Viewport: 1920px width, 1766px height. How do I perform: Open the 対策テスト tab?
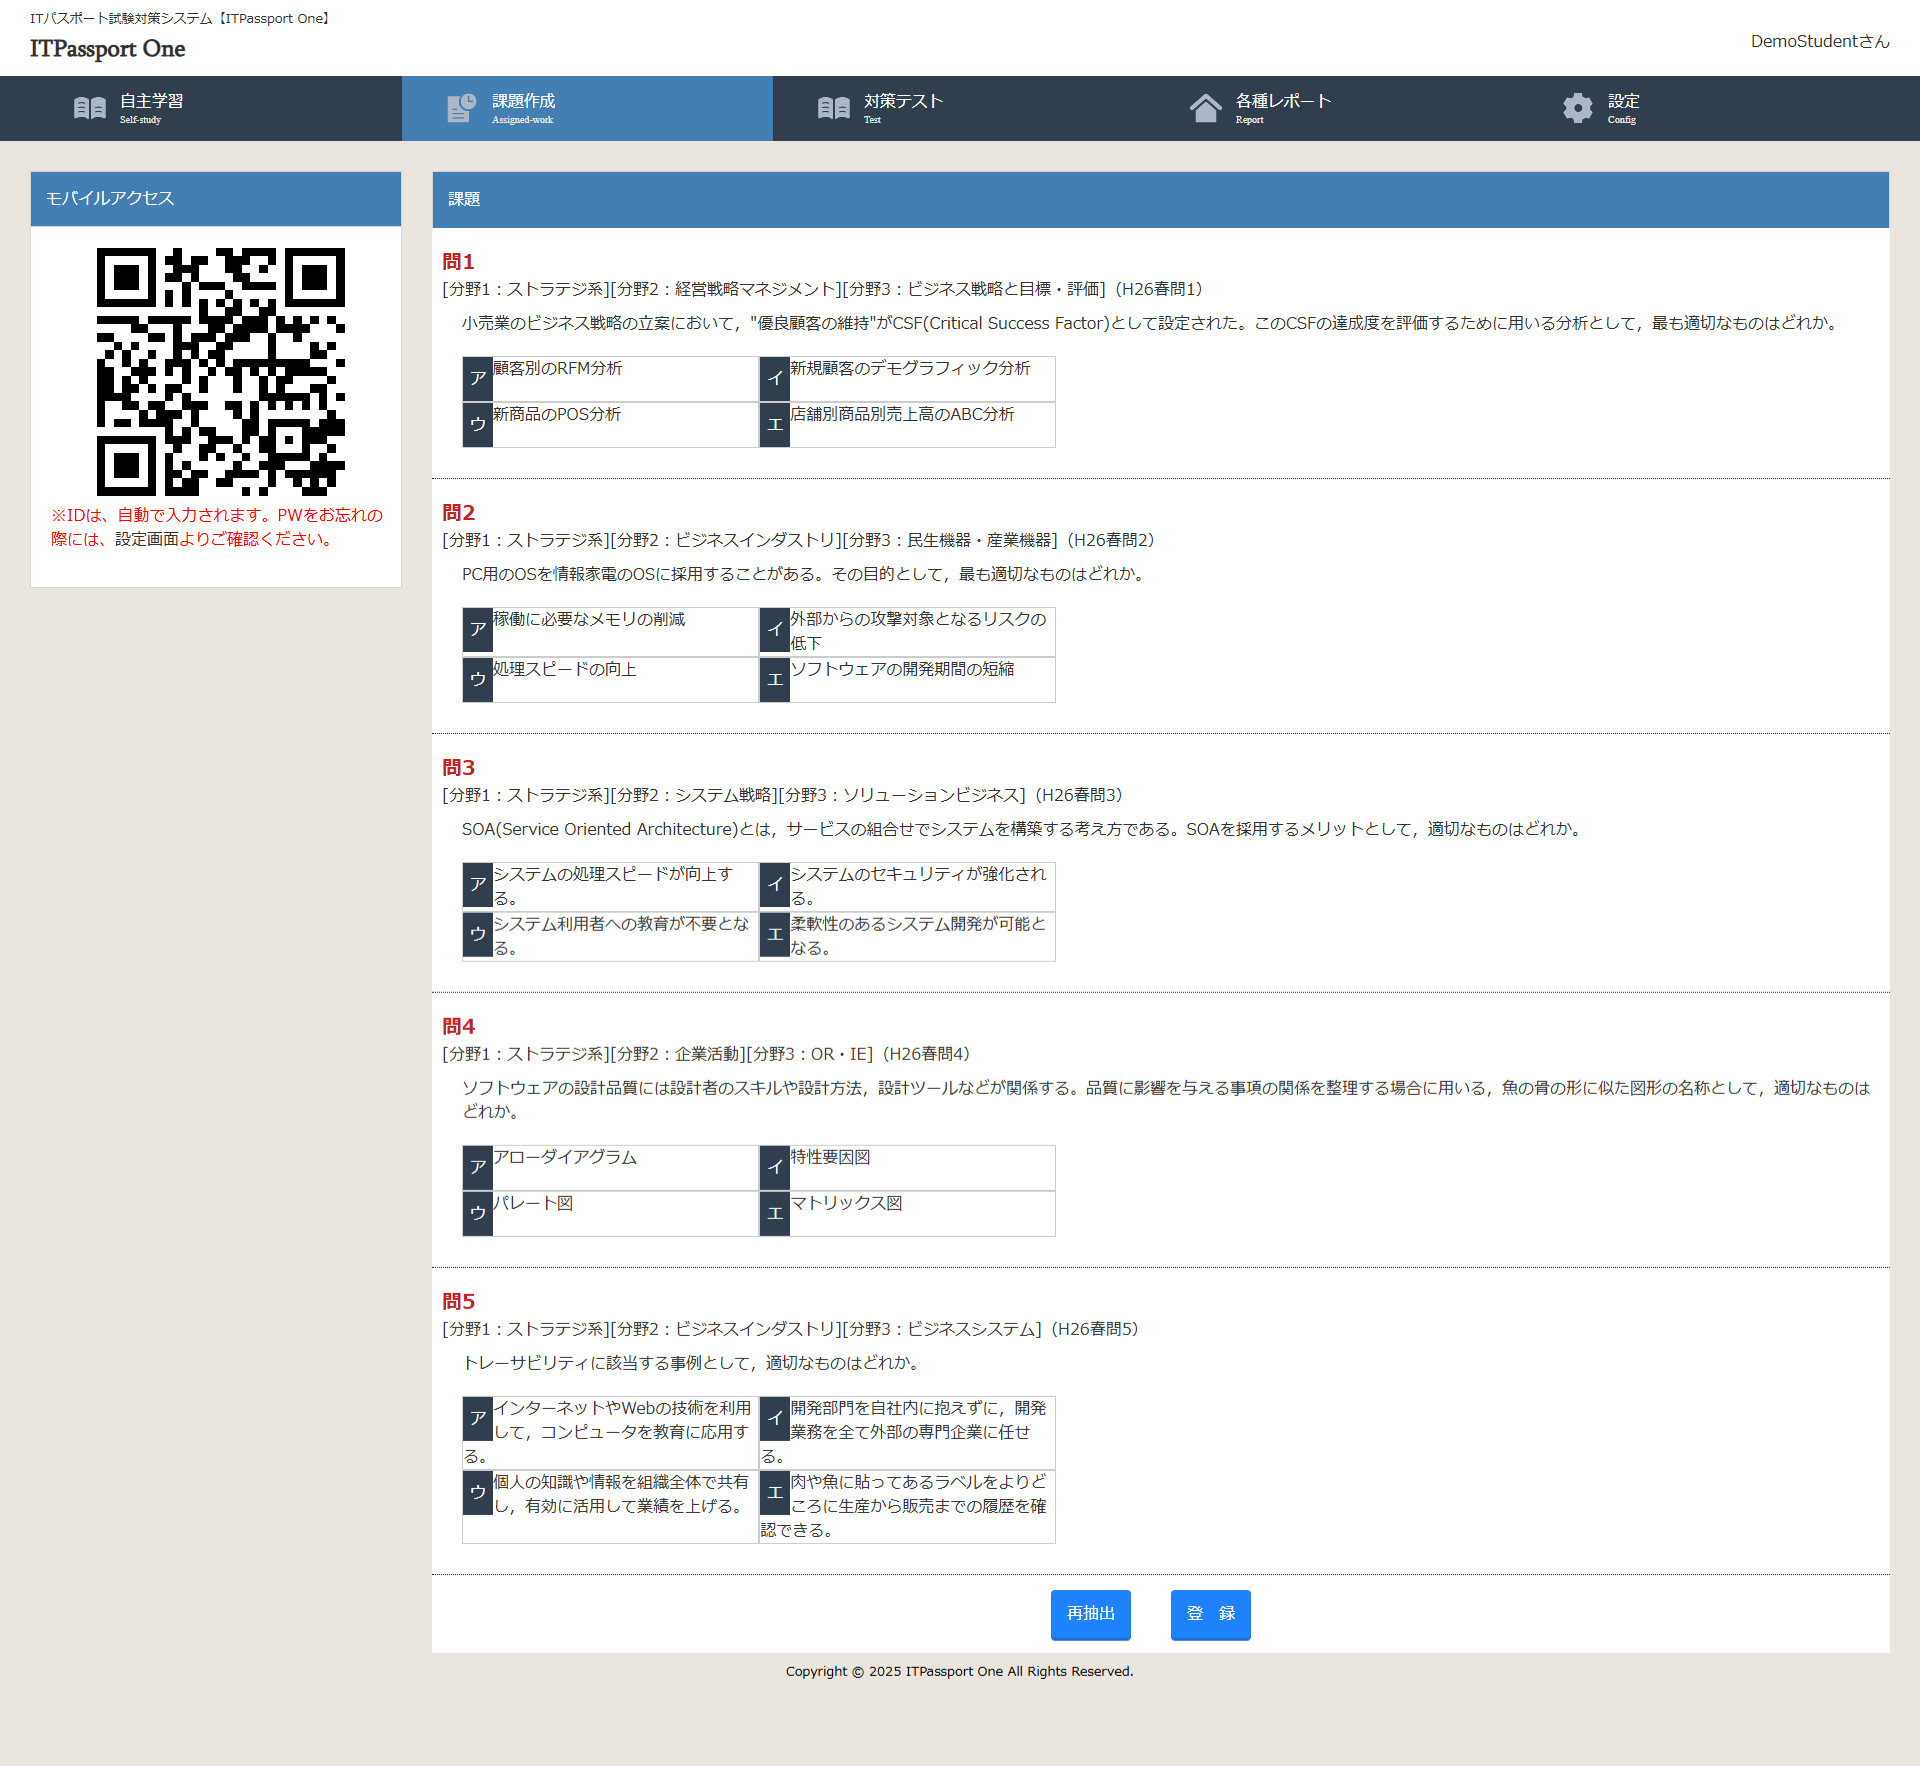(x=903, y=102)
